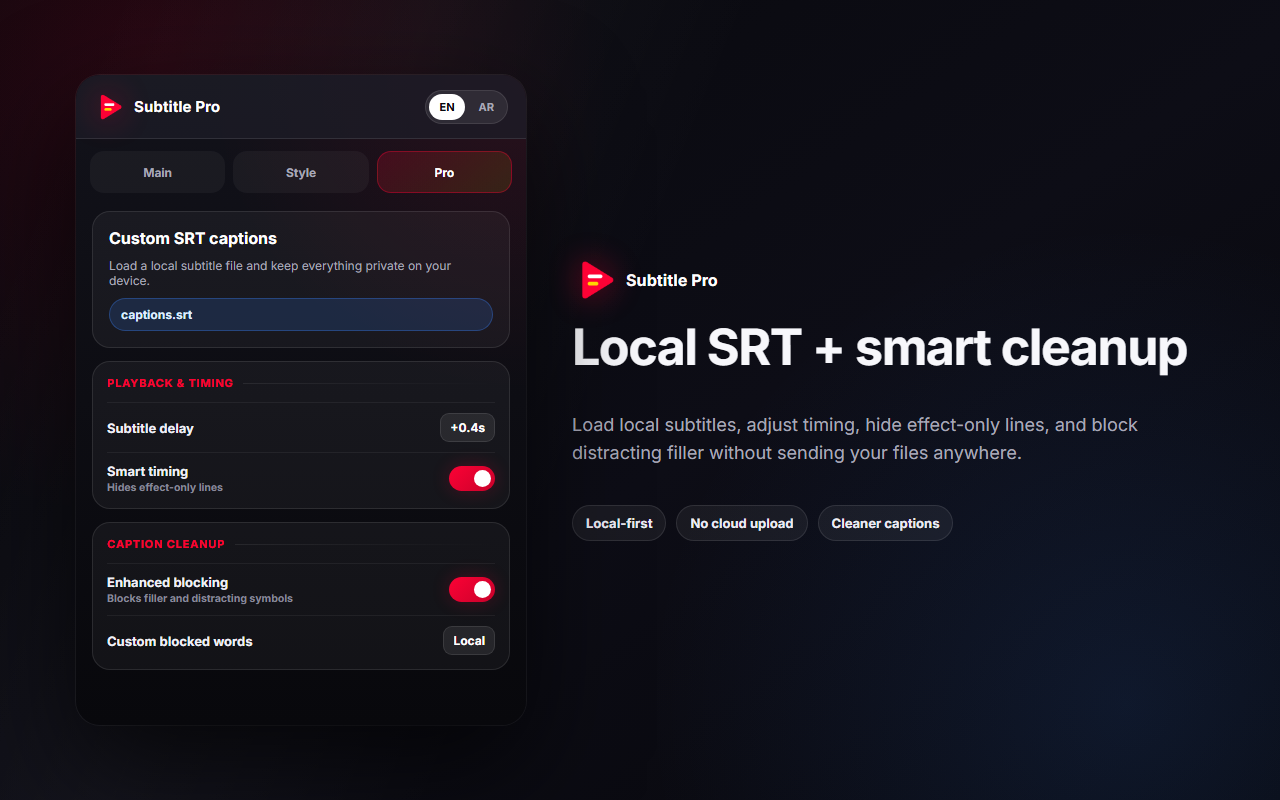Switch language to EN
This screenshot has width=1280, height=800.
(447, 107)
